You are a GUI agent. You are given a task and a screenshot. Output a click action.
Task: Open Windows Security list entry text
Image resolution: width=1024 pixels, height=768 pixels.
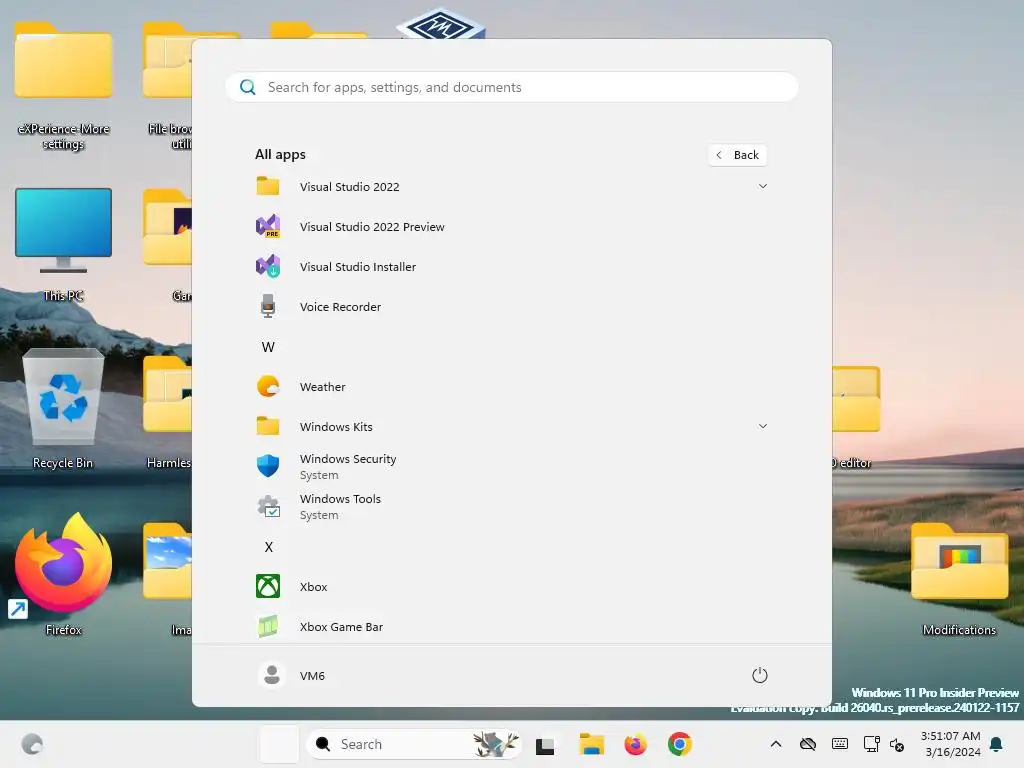pyautogui.click(x=348, y=458)
